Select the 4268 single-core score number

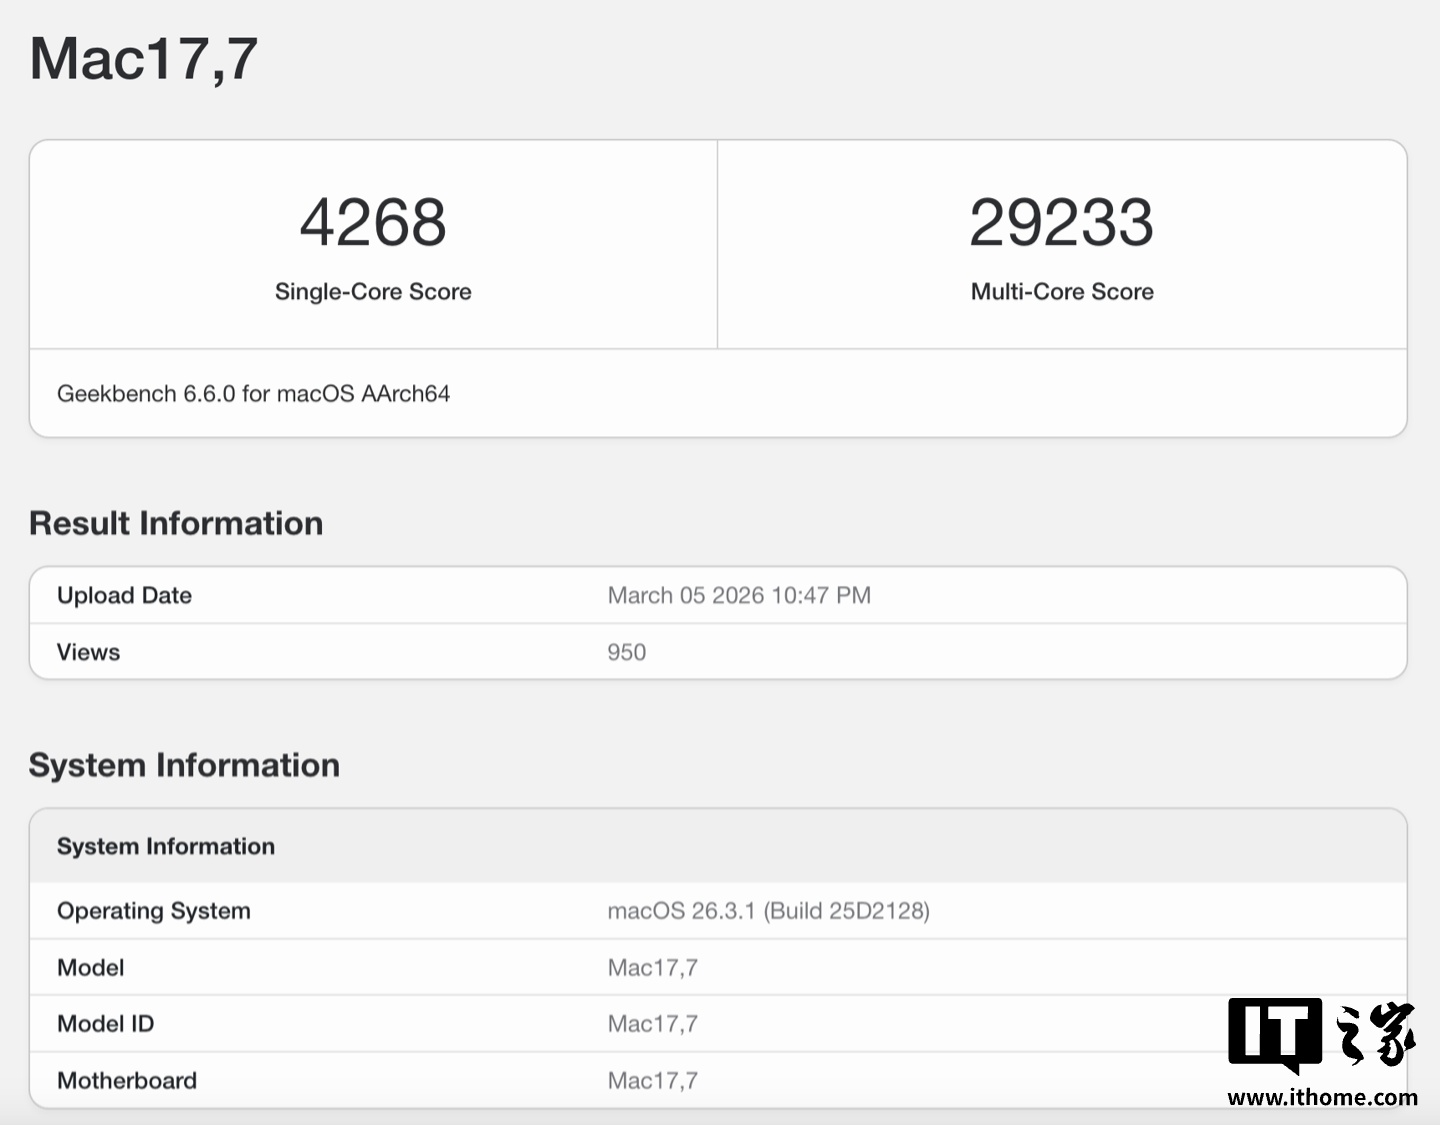(x=373, y=222)
